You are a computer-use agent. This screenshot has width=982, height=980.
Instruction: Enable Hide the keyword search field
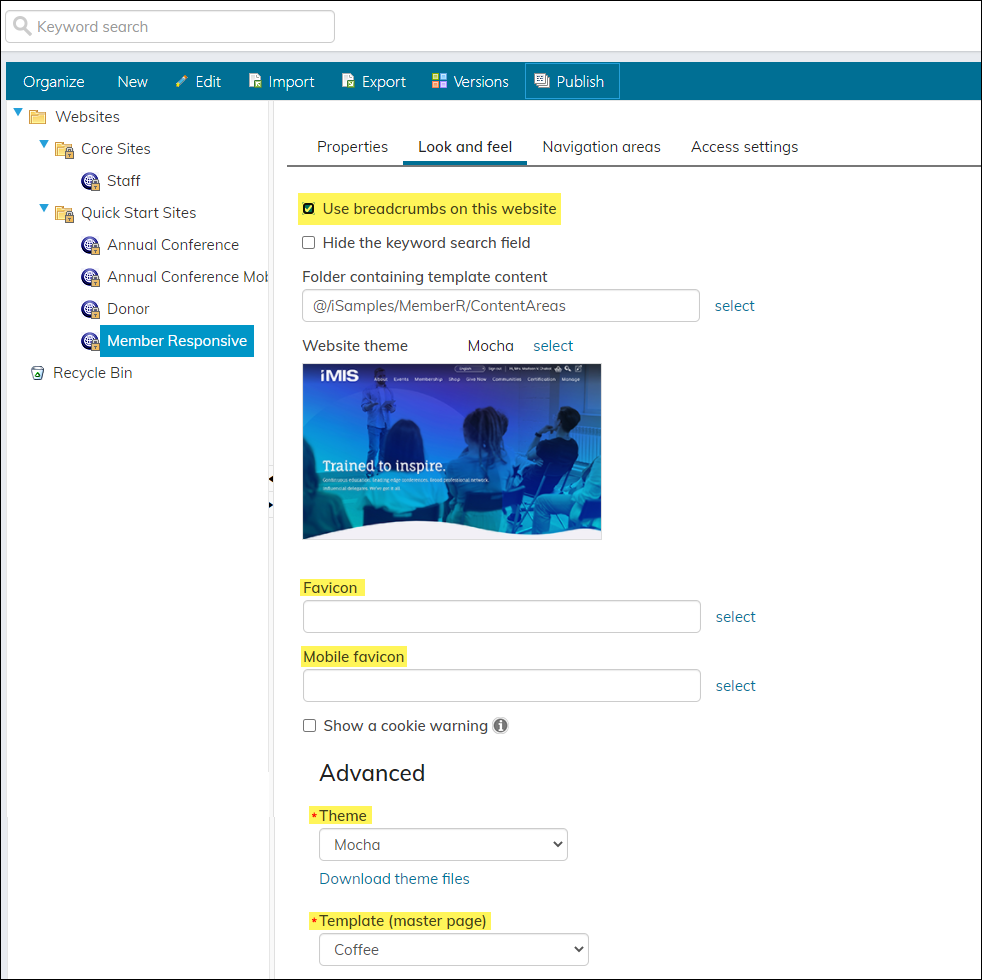click(309, 243)
